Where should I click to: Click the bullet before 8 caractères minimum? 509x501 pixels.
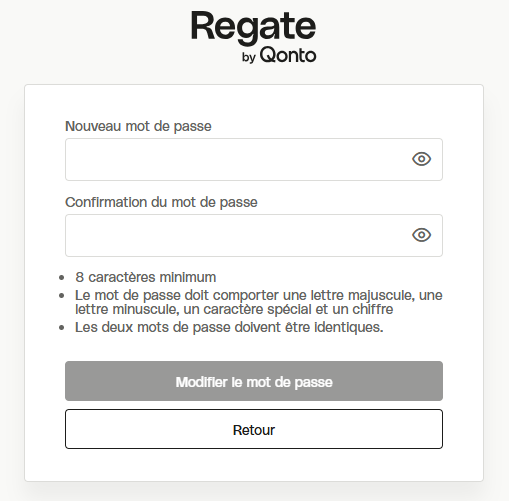tap(61, 277)
